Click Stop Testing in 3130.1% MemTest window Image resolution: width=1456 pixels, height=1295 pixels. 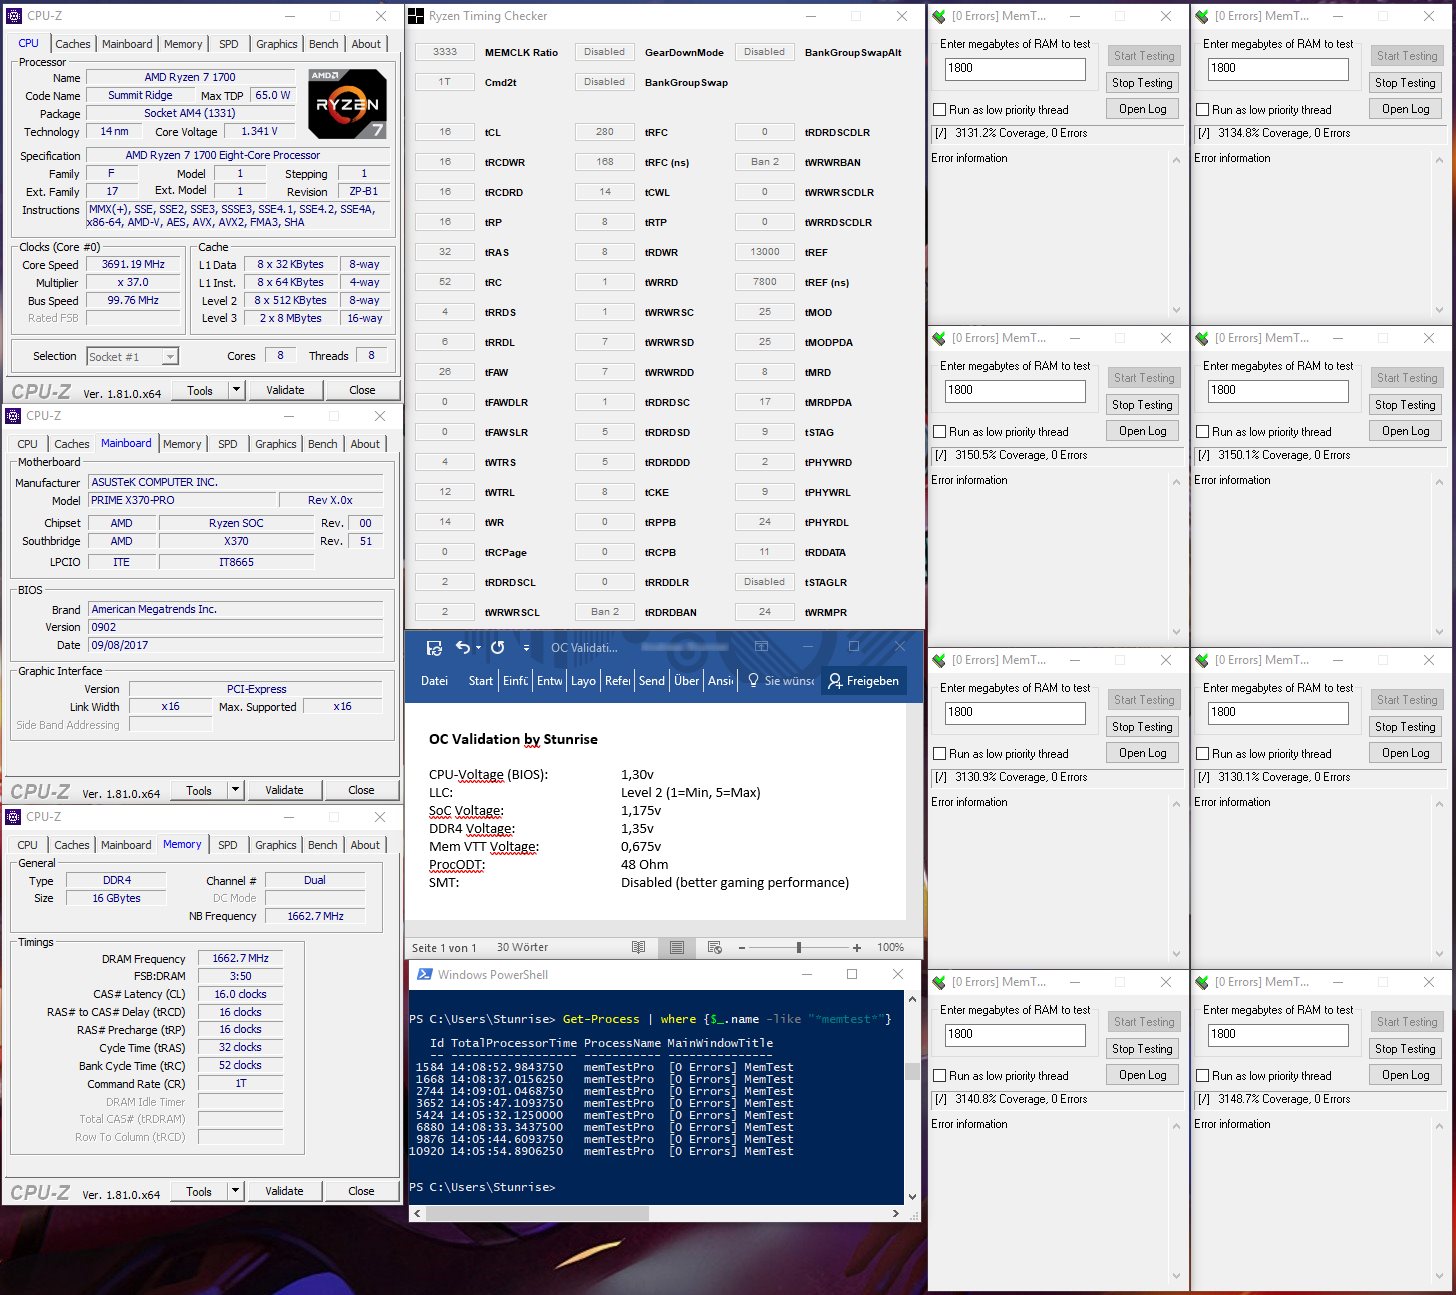(x=1405, y=727)
